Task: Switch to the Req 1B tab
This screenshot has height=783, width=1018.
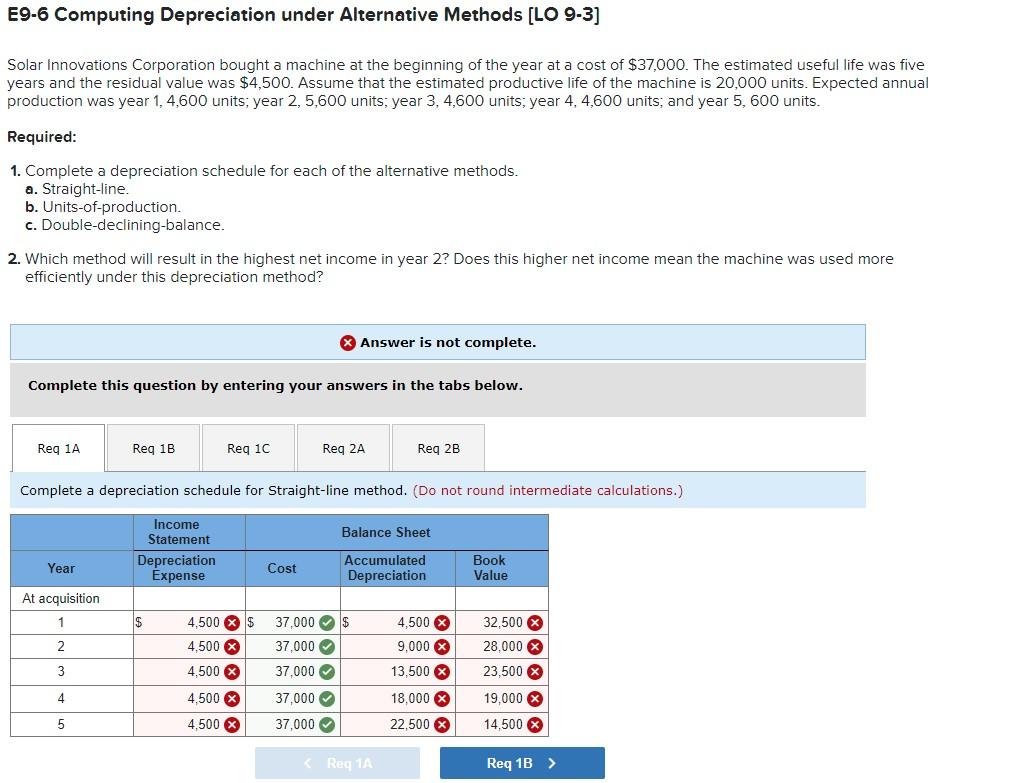Action: [152, 448]
